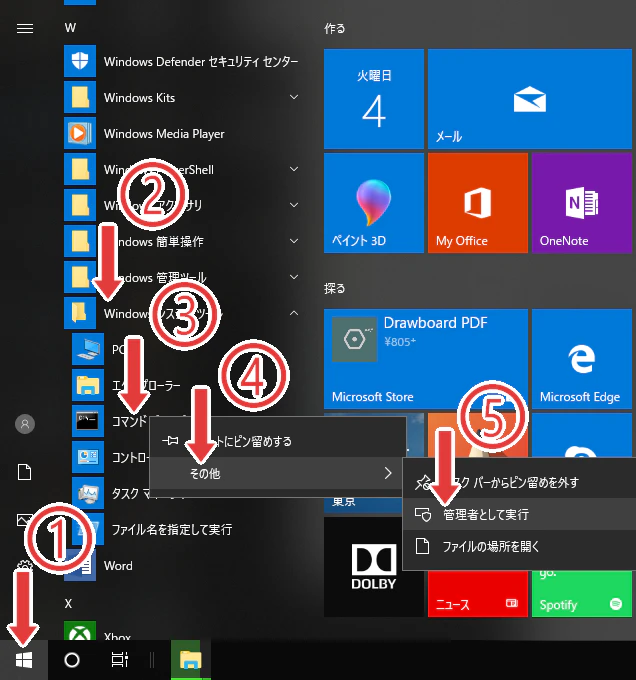Screen dimensions: 636x680
Task: Launch Windows Media Player icon
Action: (80, 133)
